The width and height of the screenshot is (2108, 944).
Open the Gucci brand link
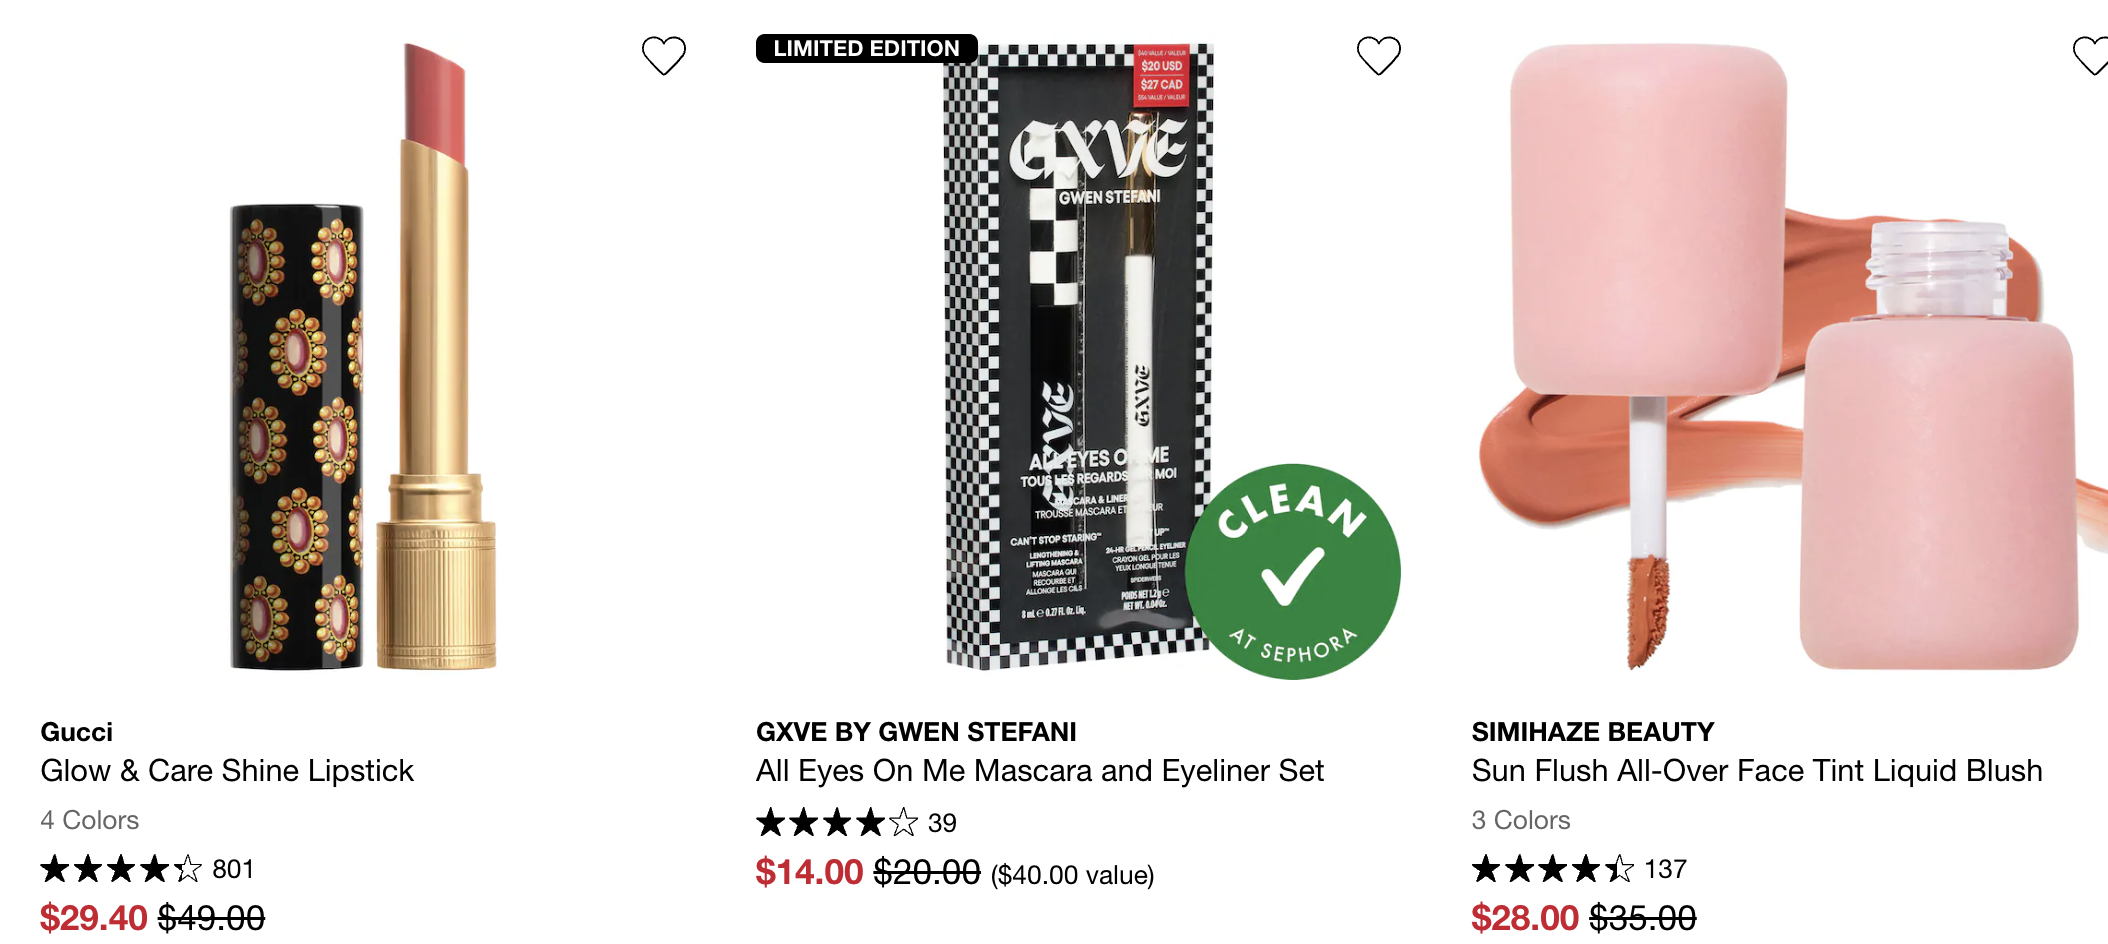(76, 732)
